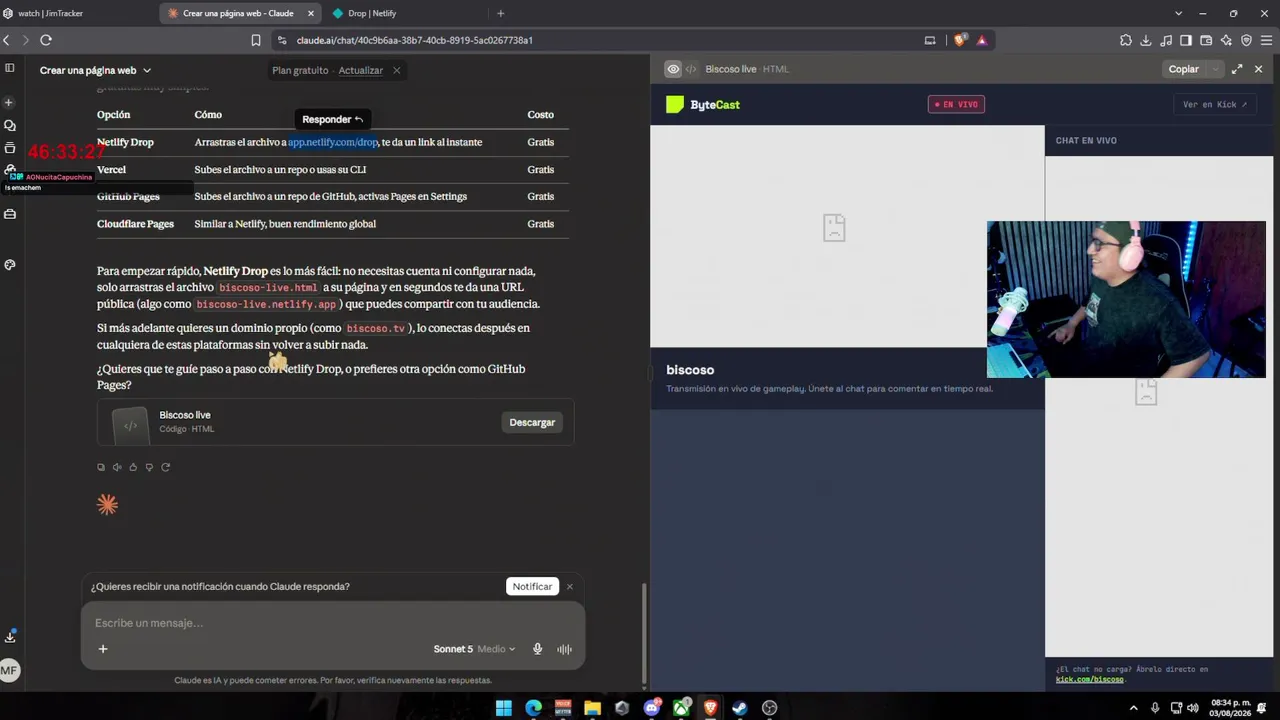1280x720 pixels.
Task: Bookmark this page with the bookmark icon
Action: (256, 40)
